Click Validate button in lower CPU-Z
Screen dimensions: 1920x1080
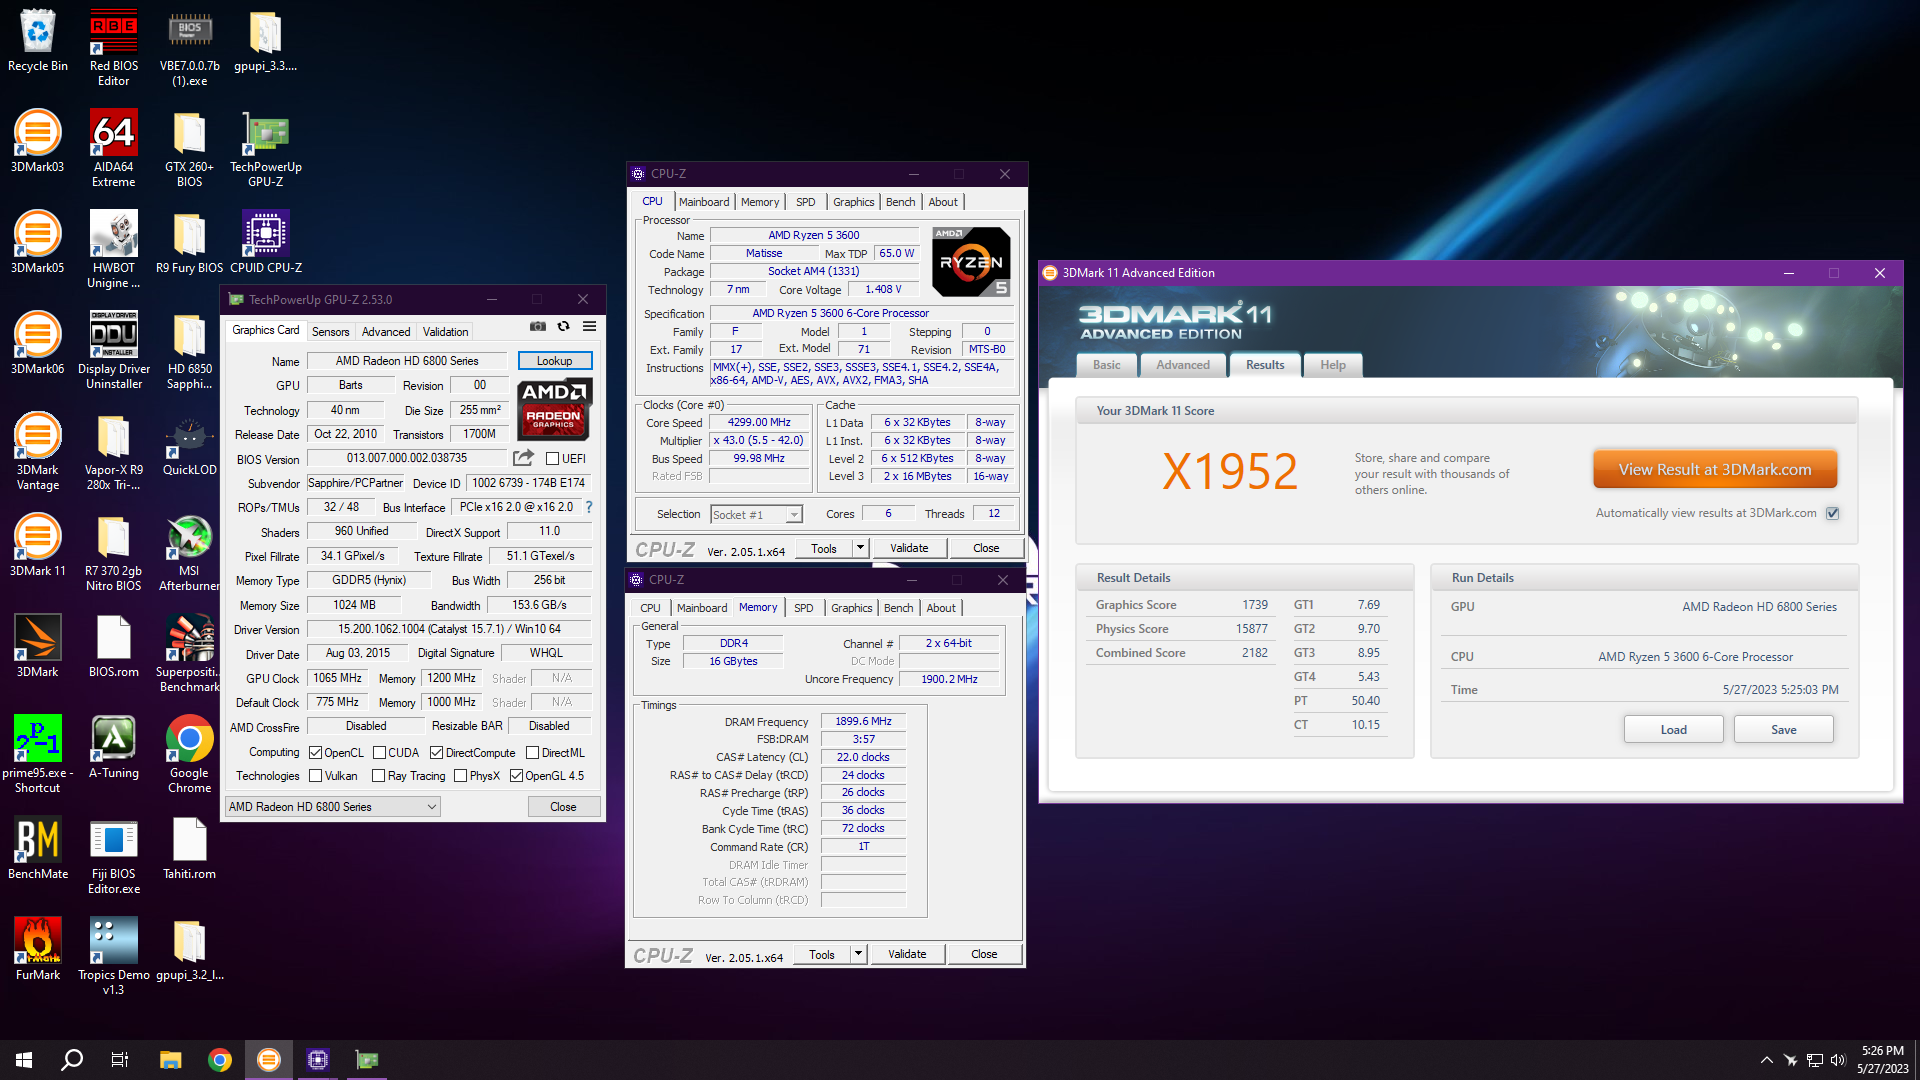click(907, 954)
